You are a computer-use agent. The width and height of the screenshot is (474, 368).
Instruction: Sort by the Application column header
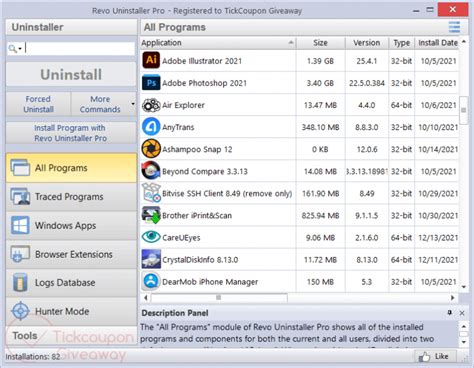click(218, 43)
